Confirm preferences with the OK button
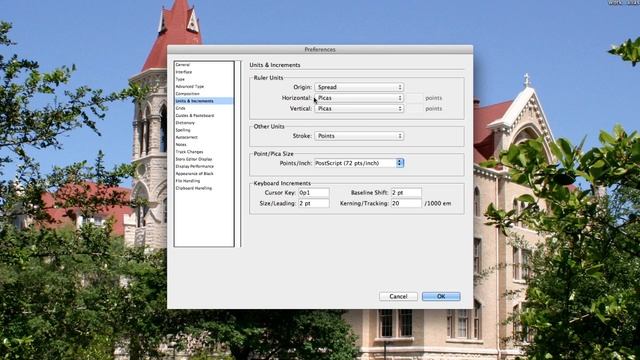Screen dimensions: 640x360 441,296
